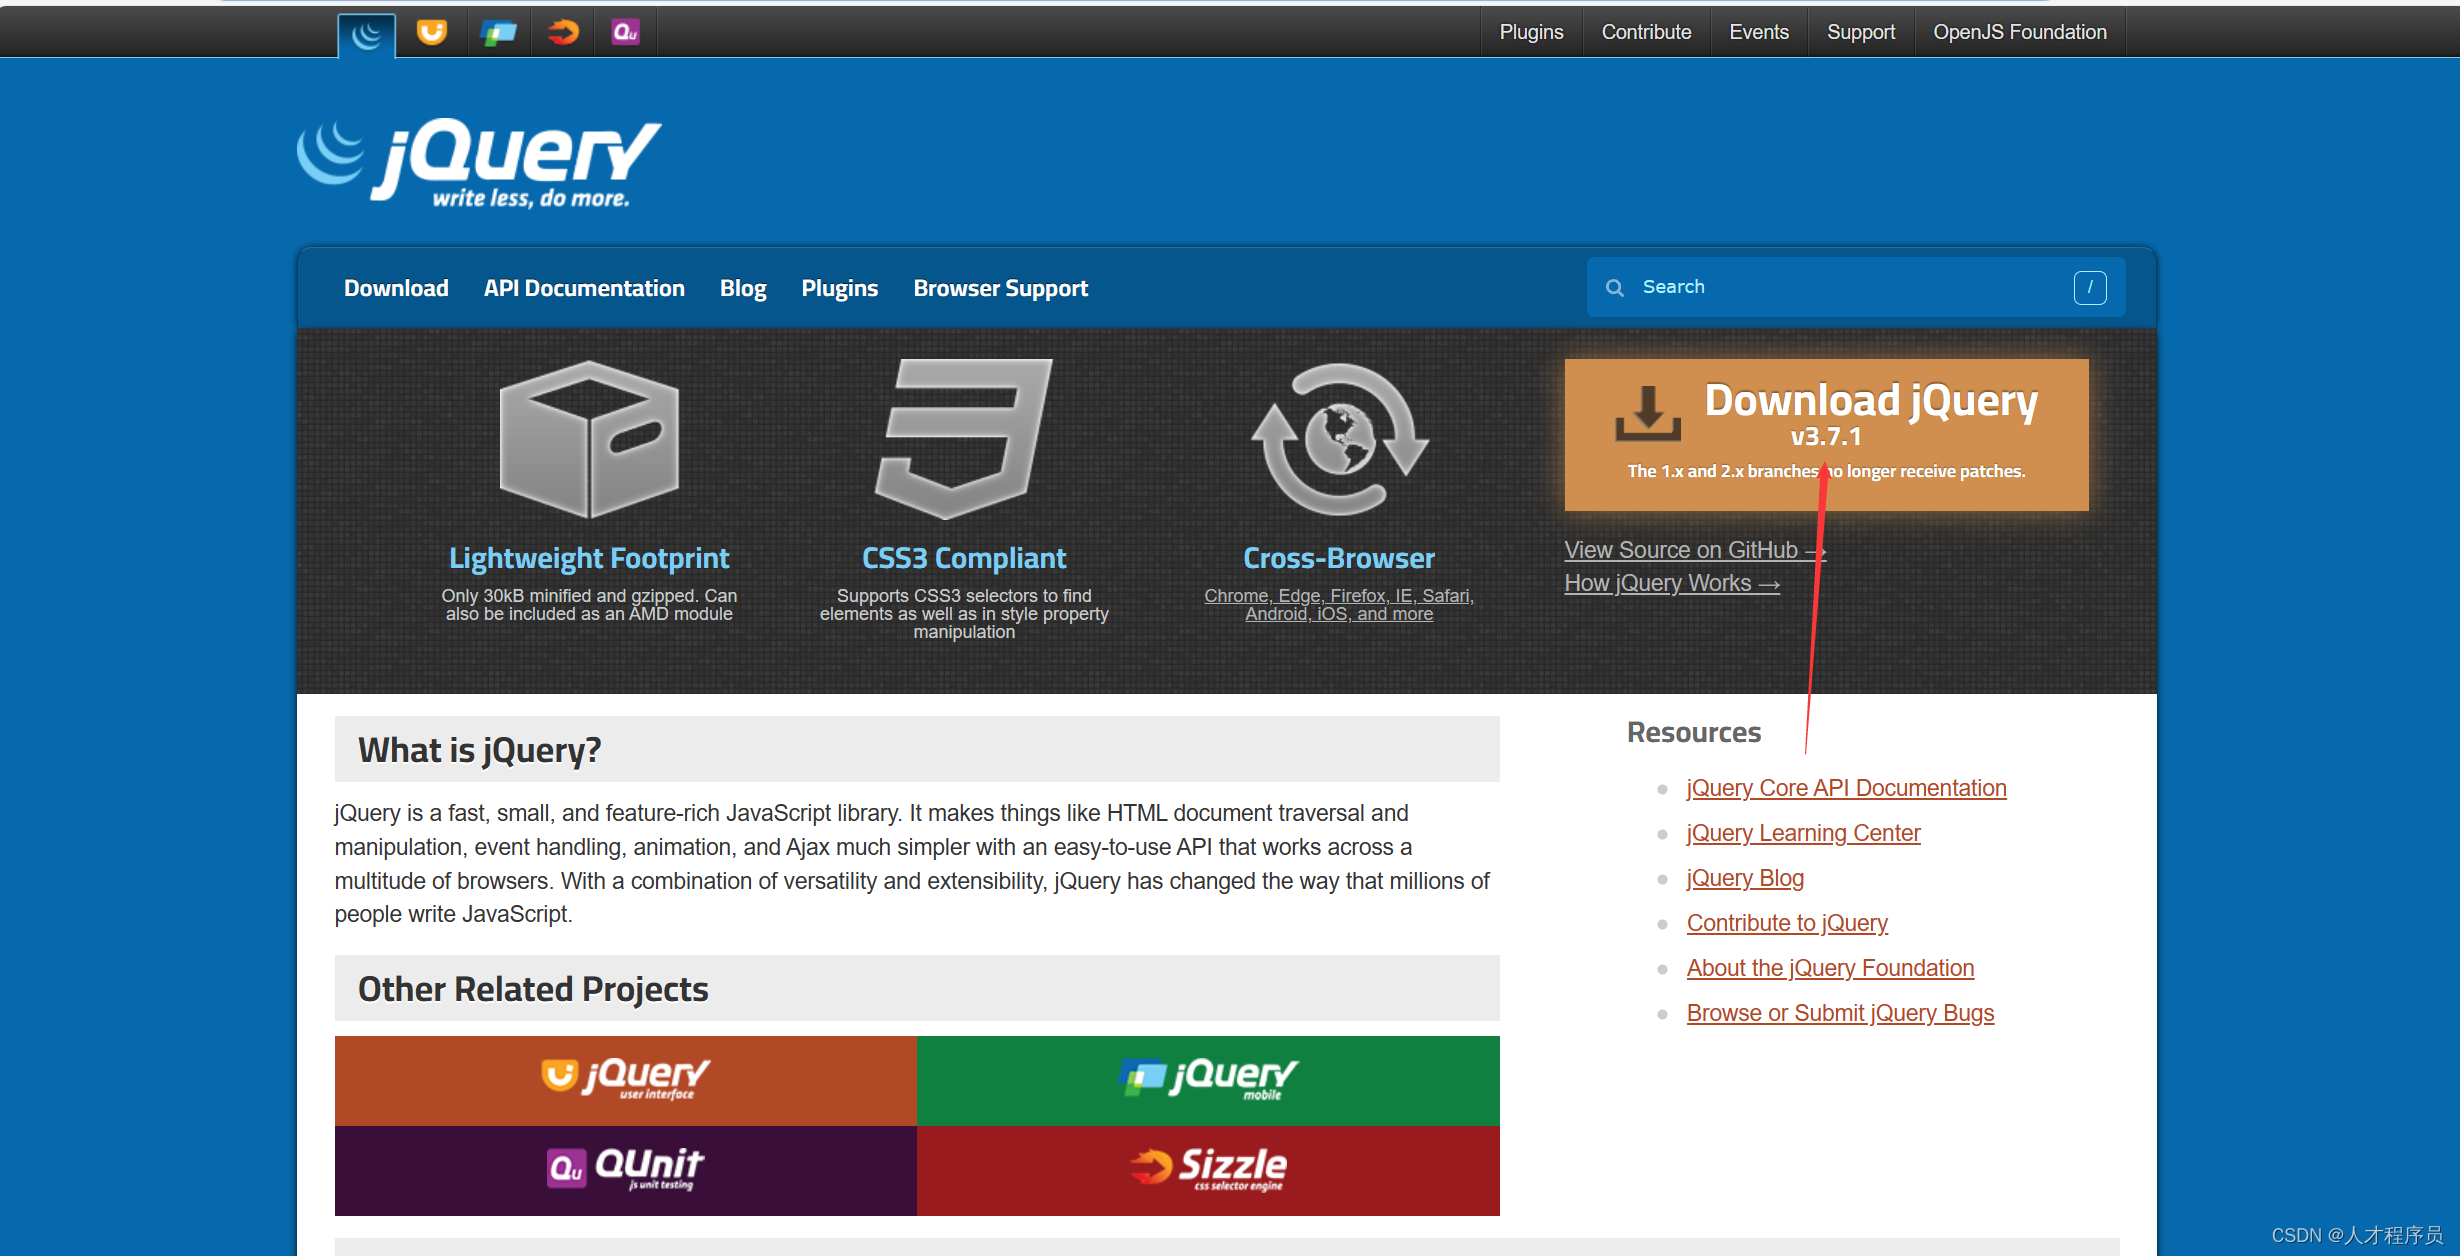Open the QUnit icon in top bar
The image size is (2460, 1256).
[626, 32]
